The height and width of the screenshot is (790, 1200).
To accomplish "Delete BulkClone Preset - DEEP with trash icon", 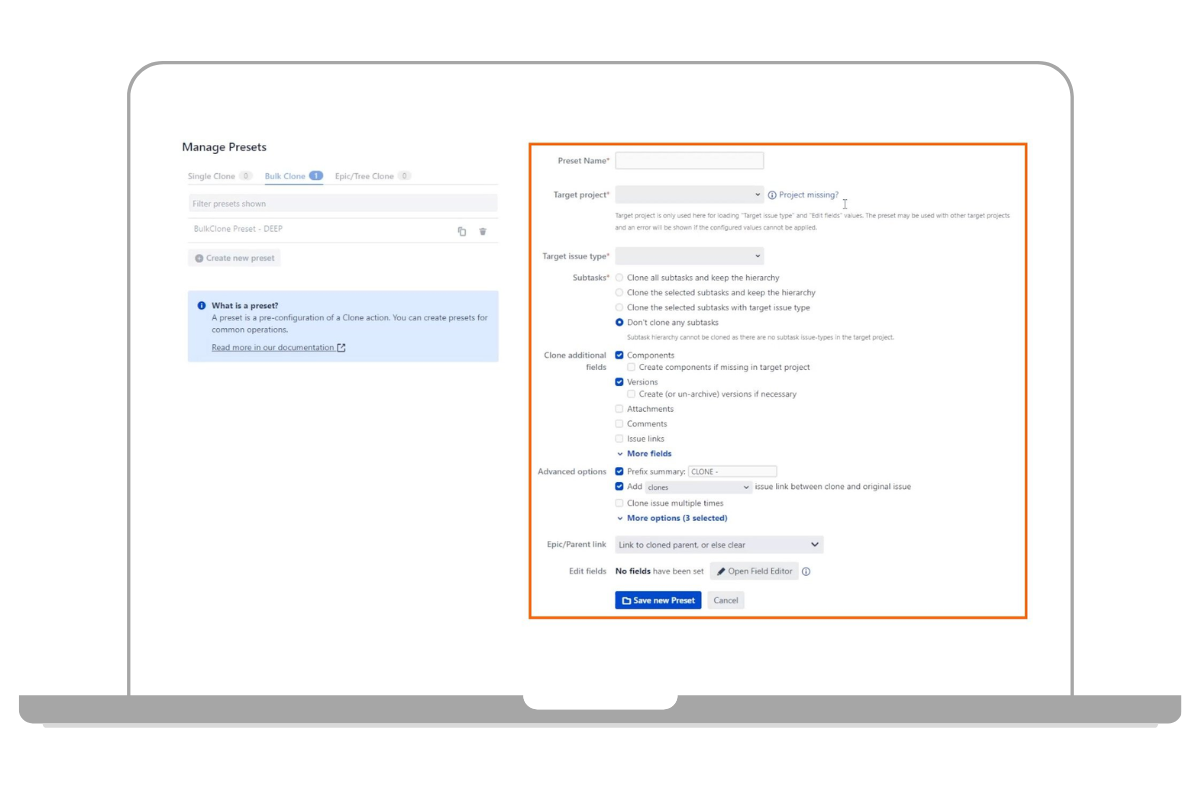I will [483, 231].
